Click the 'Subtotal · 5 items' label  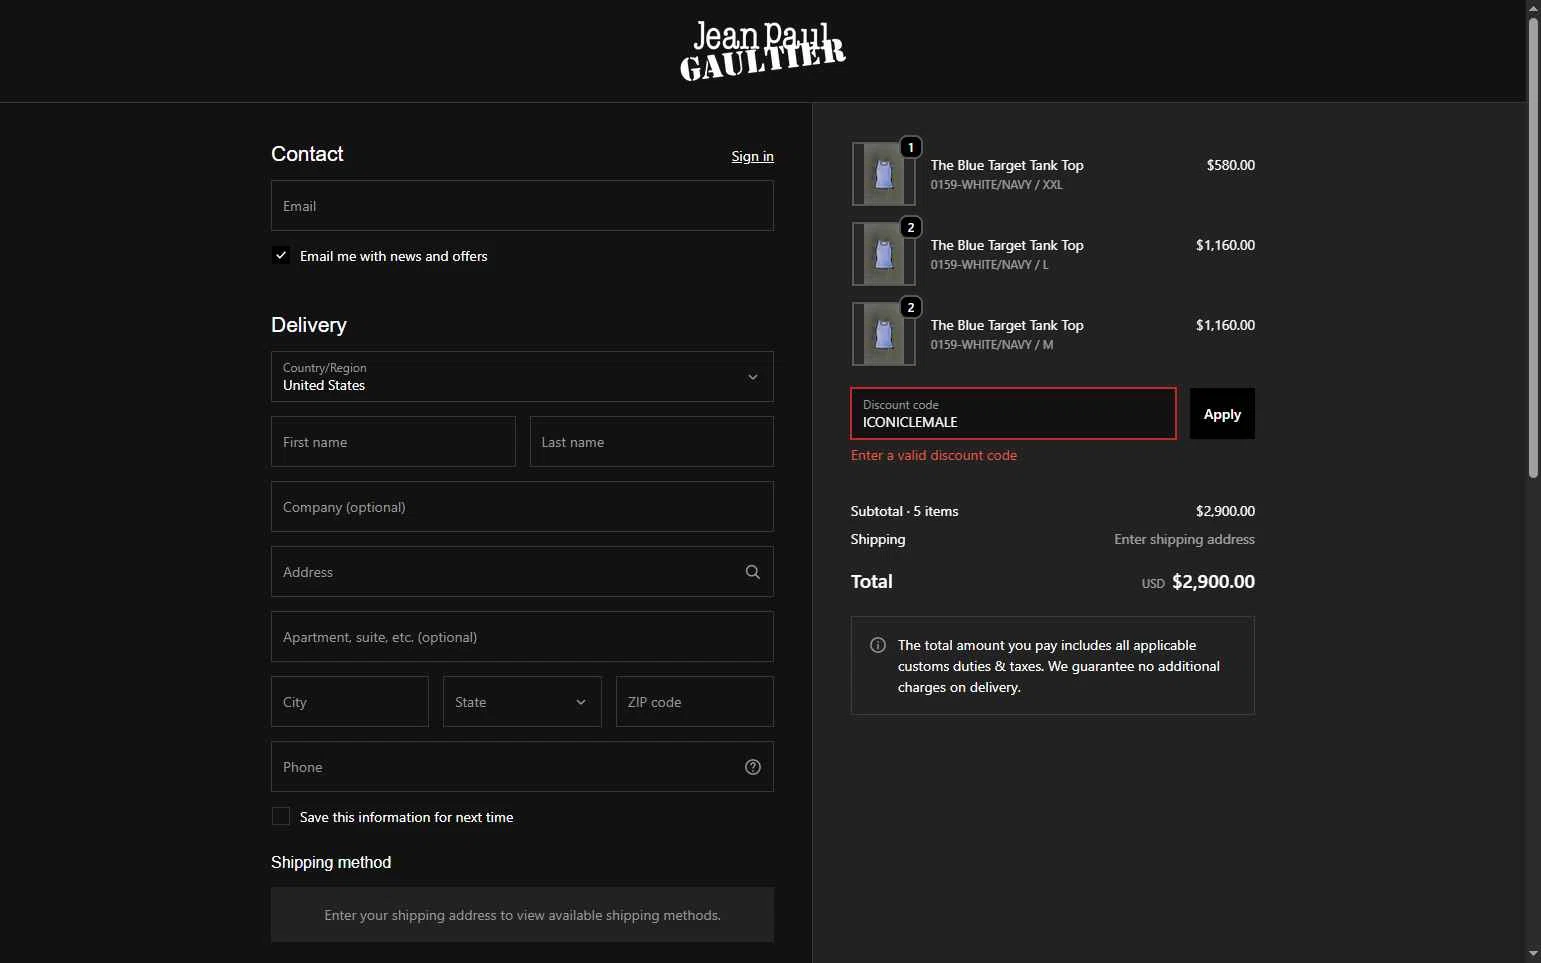(904, 511)
